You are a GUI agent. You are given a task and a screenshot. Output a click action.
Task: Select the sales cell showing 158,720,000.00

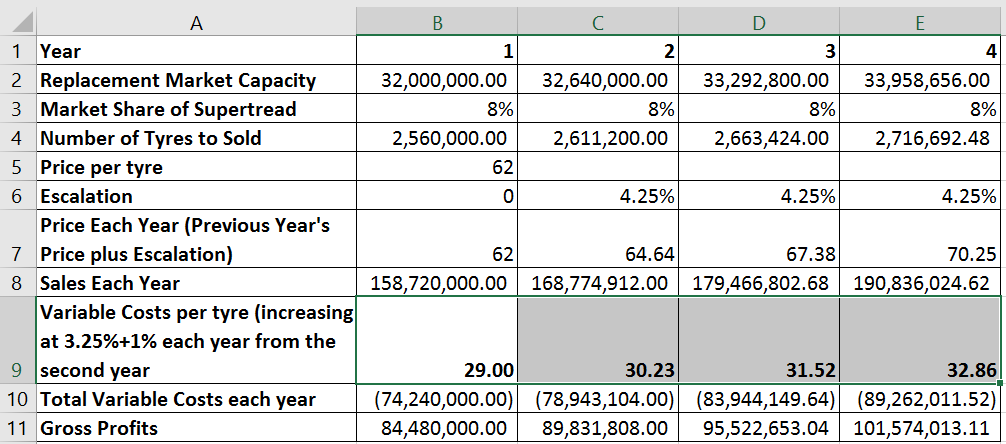tap(436, 283)
